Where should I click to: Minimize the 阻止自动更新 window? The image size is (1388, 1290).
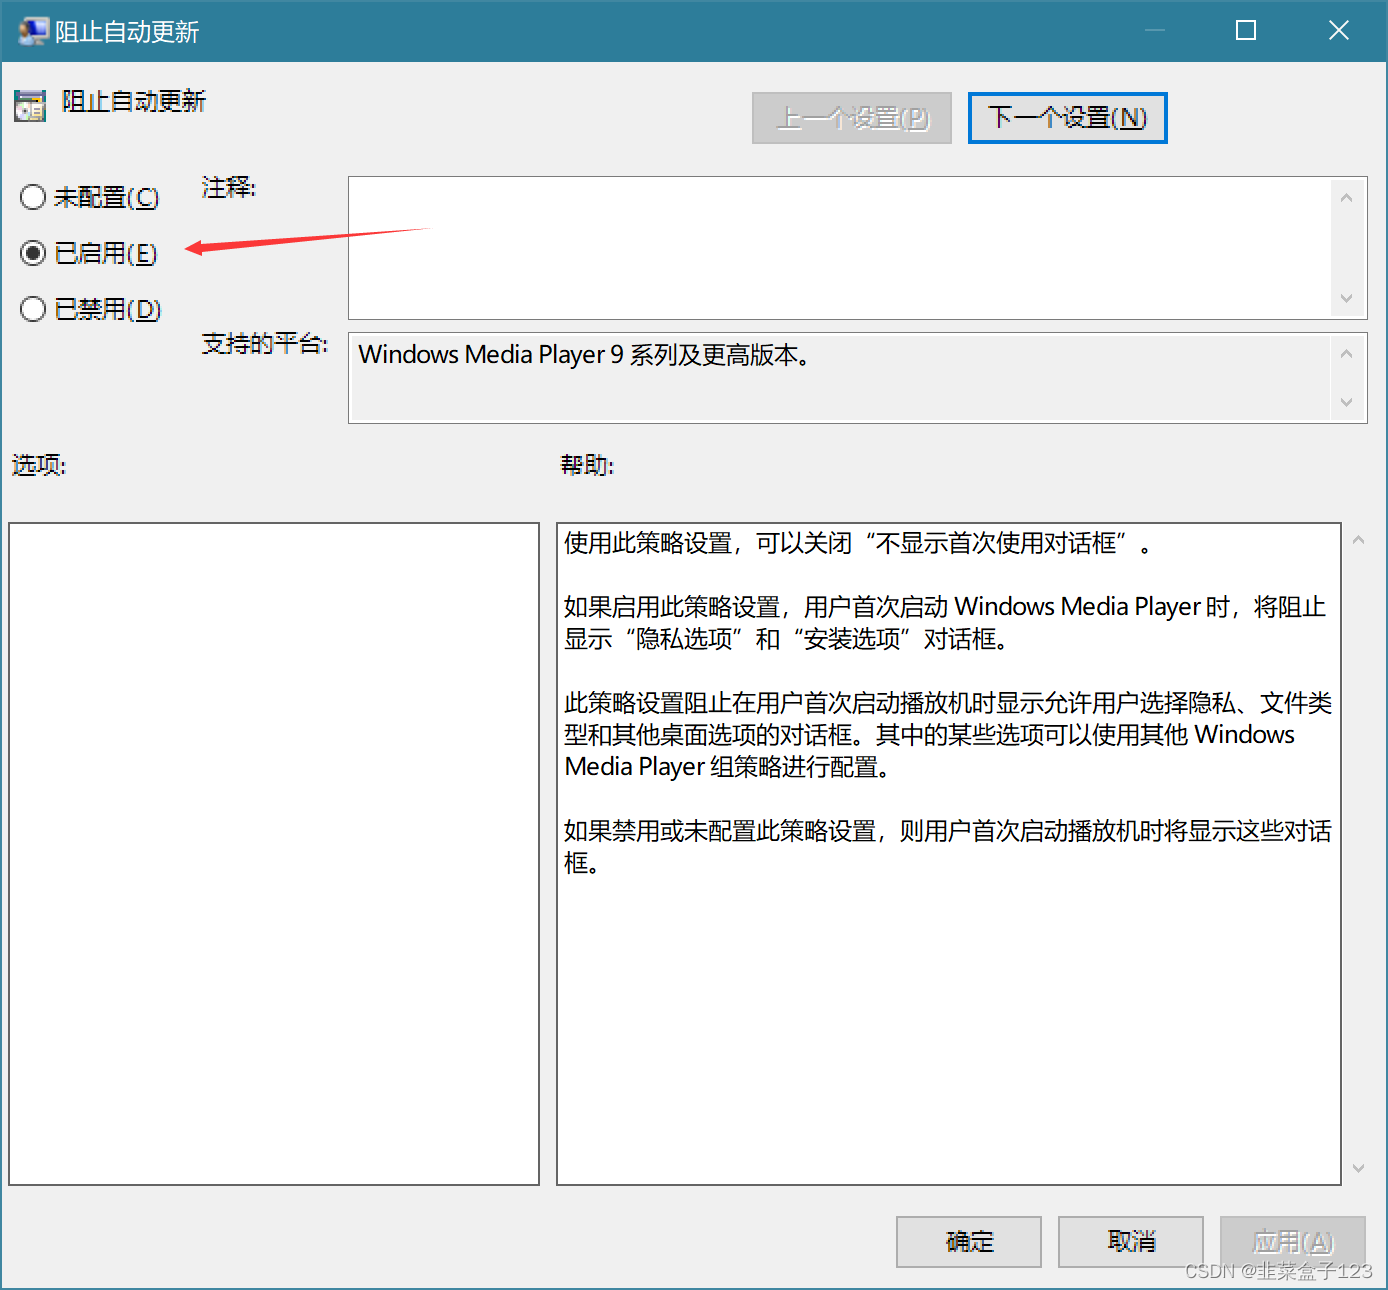coord(1155,31)
